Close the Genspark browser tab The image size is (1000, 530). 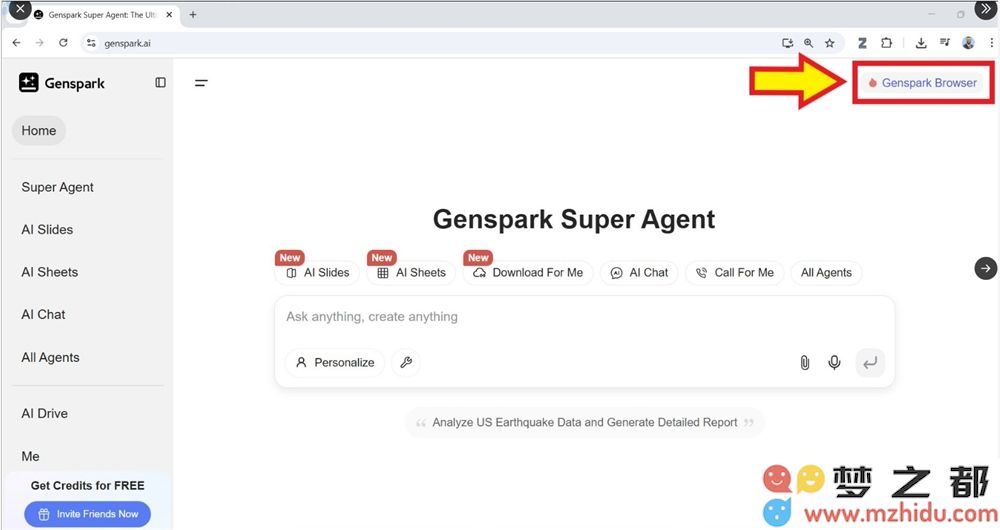[169, 14]
